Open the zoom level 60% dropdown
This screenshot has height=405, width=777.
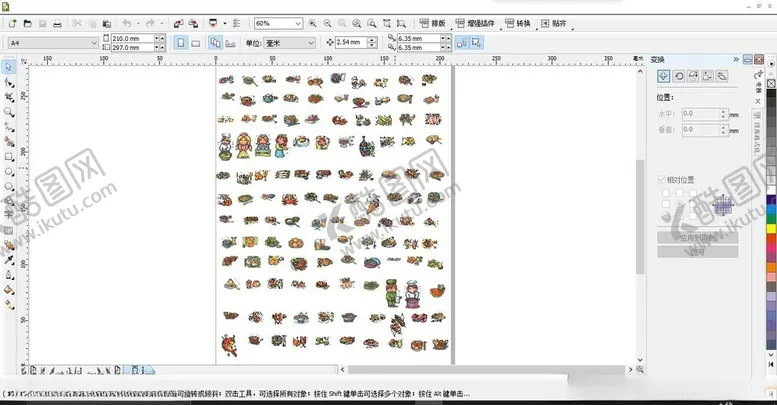(x=298, y=23)
